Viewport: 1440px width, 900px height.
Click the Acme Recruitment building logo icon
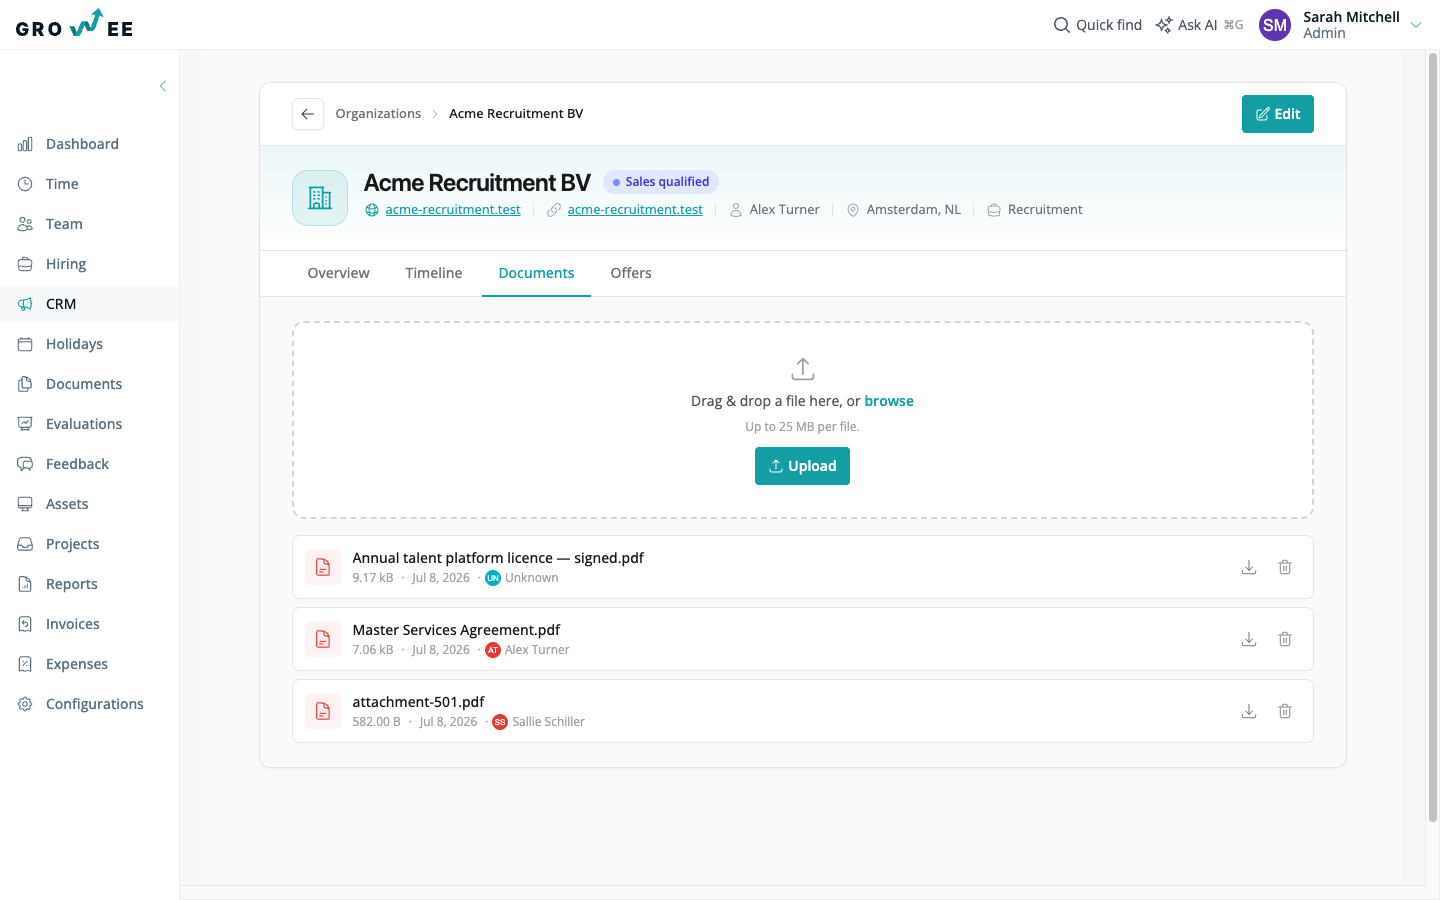click(320, 198)
